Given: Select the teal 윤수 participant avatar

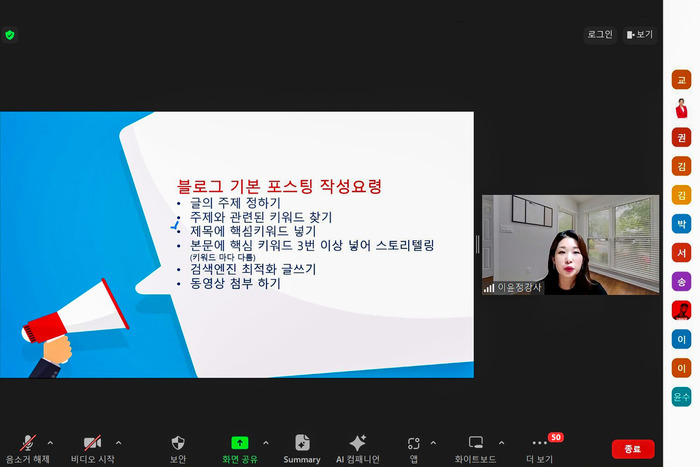Looking at the screenshot, I should tap(681, 397).
